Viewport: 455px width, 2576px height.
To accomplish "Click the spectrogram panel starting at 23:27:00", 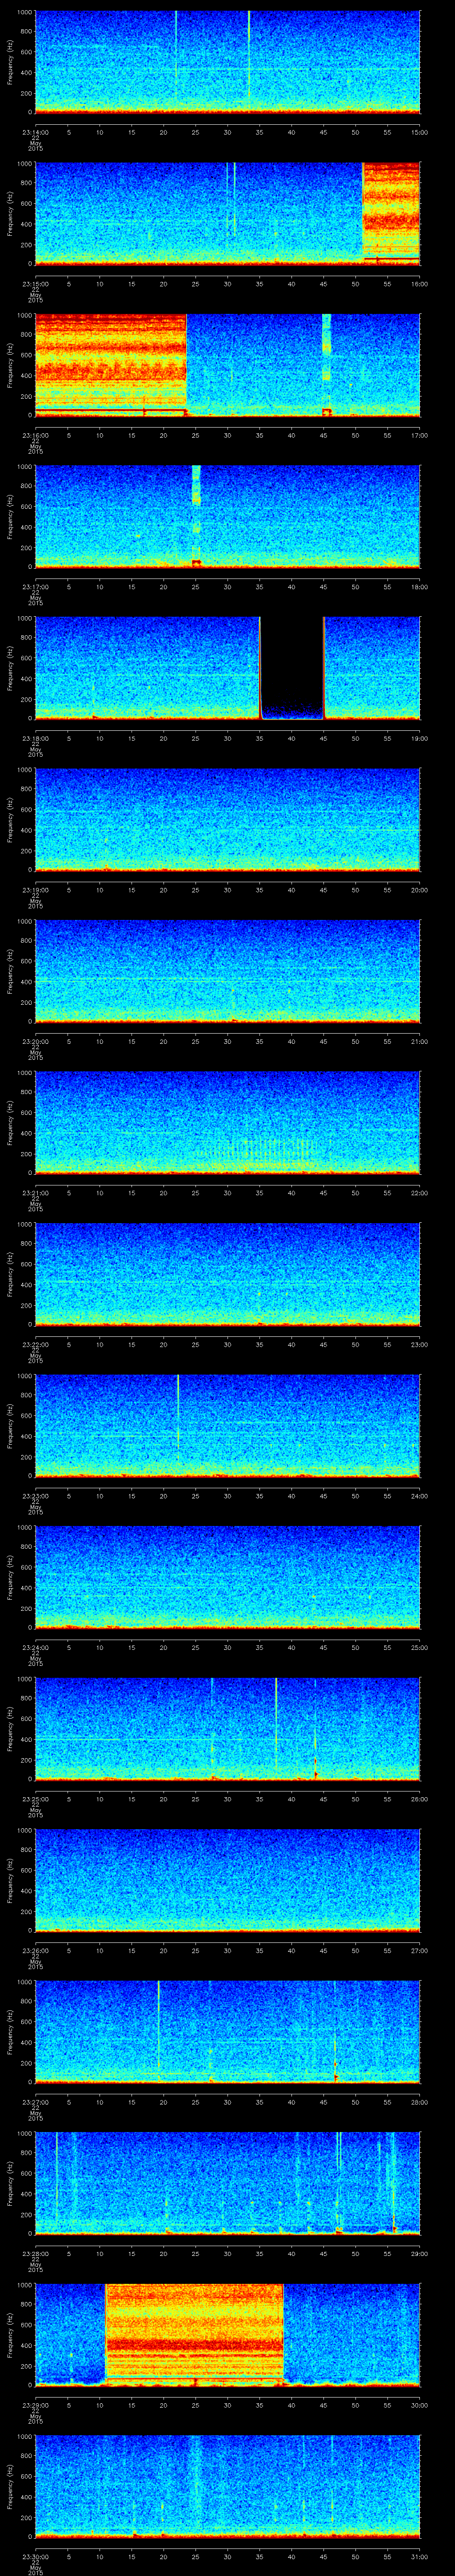I will tap(227, 2032).
